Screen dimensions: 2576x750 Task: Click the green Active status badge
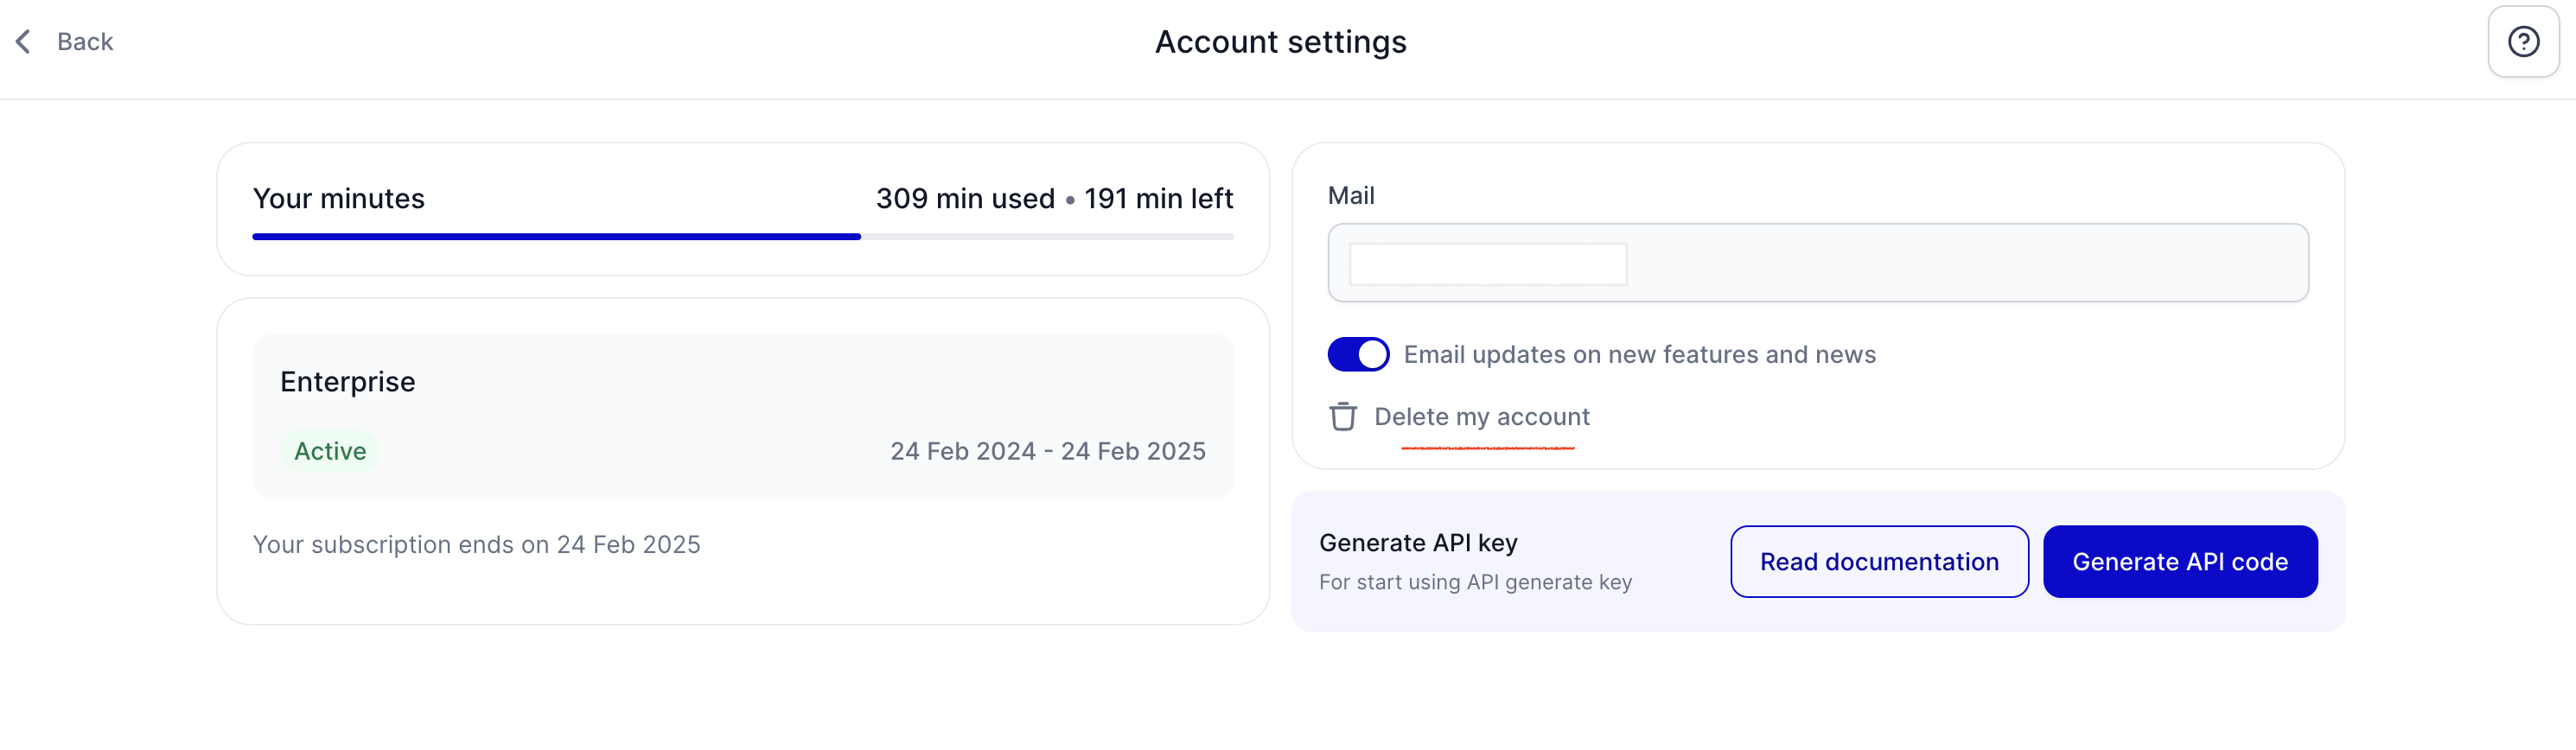330,451
